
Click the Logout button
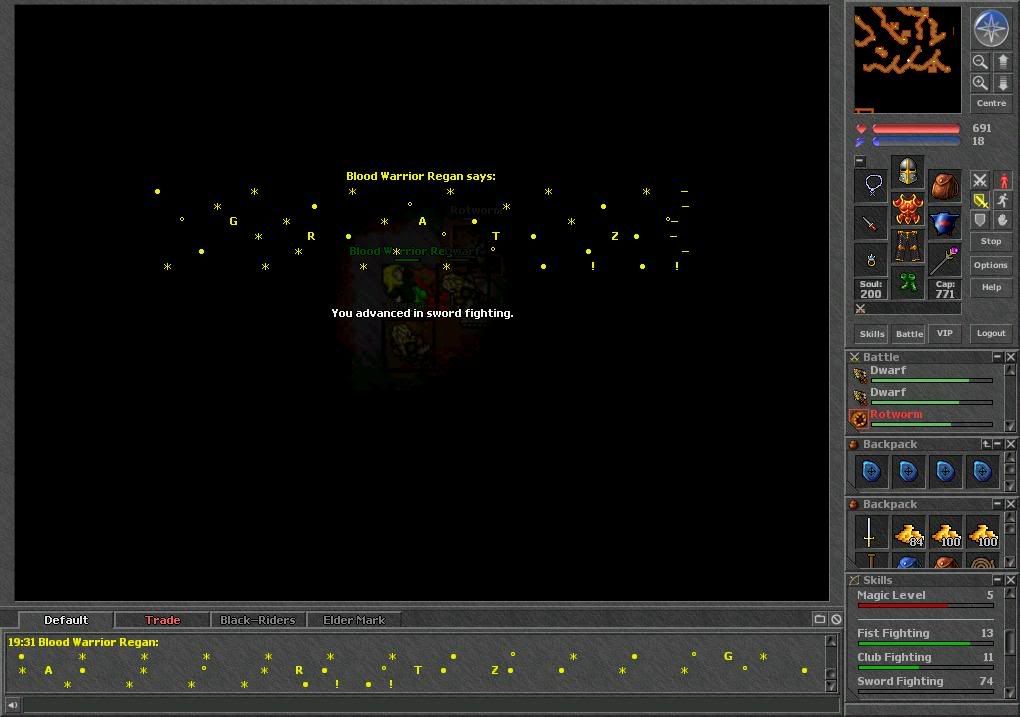[991, 333]
